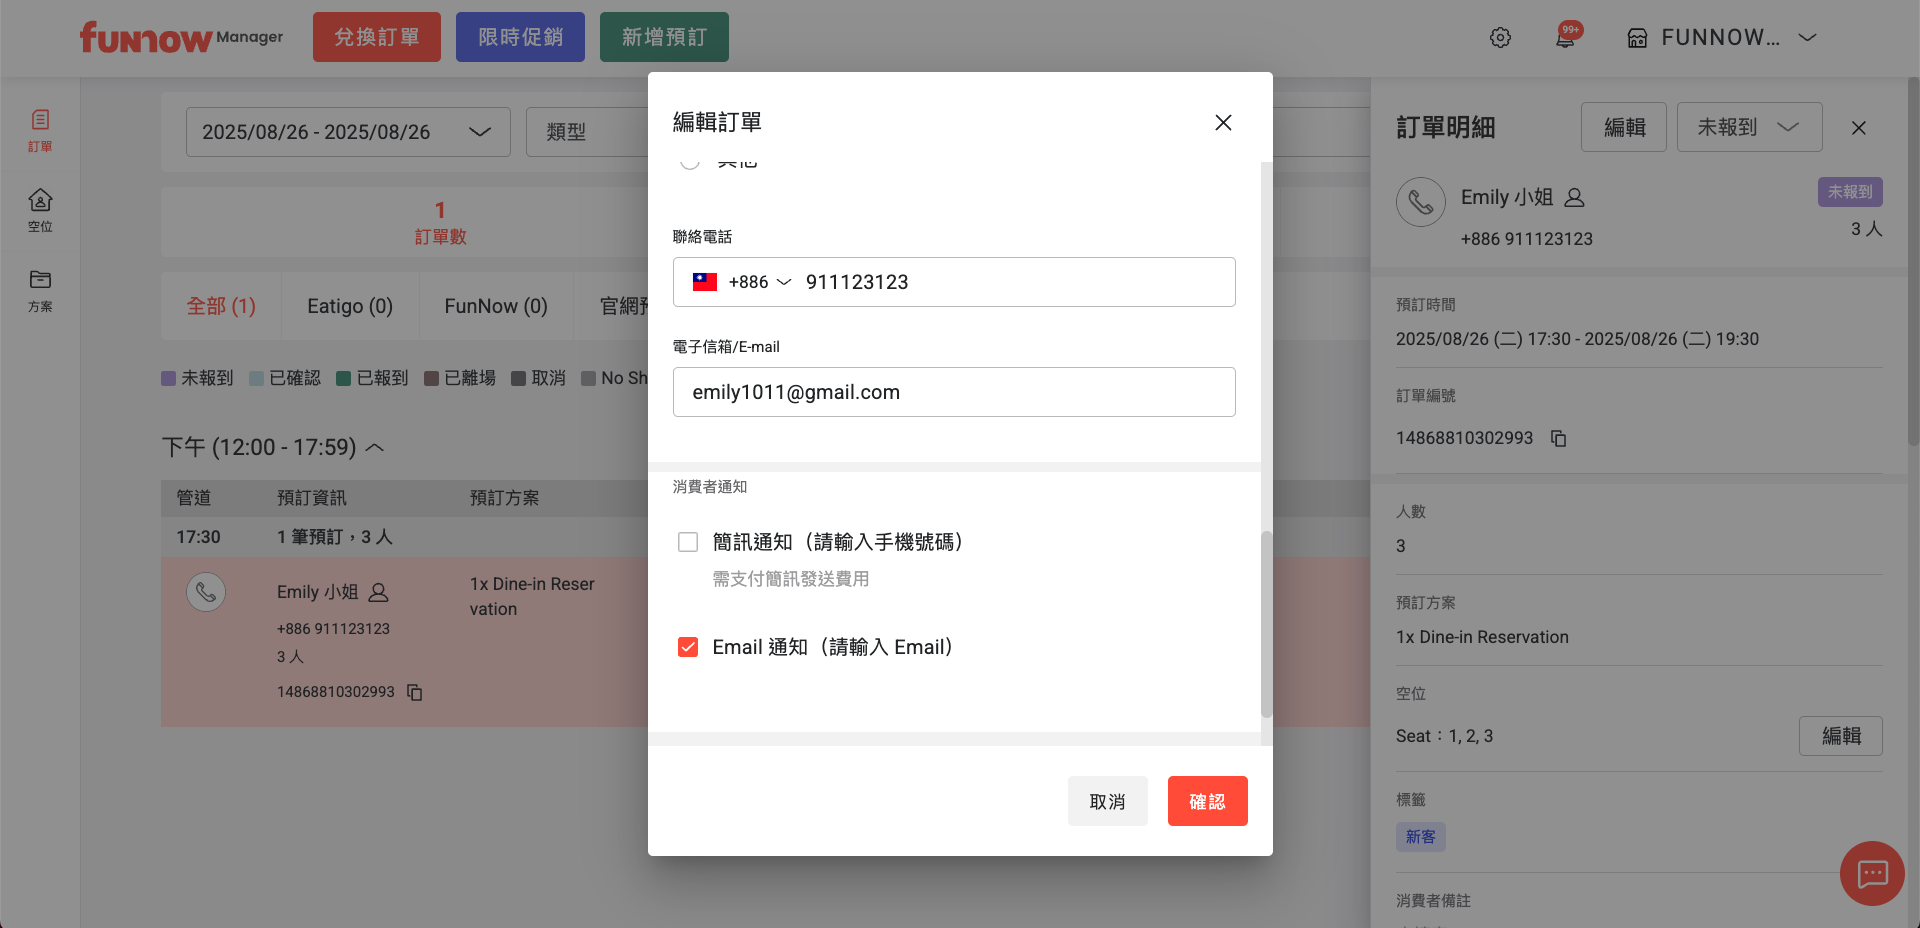Open 方案 plans in sidebar
Image resolution: width=1920 pixels, height=928 pixels.
tap(40, 290)
